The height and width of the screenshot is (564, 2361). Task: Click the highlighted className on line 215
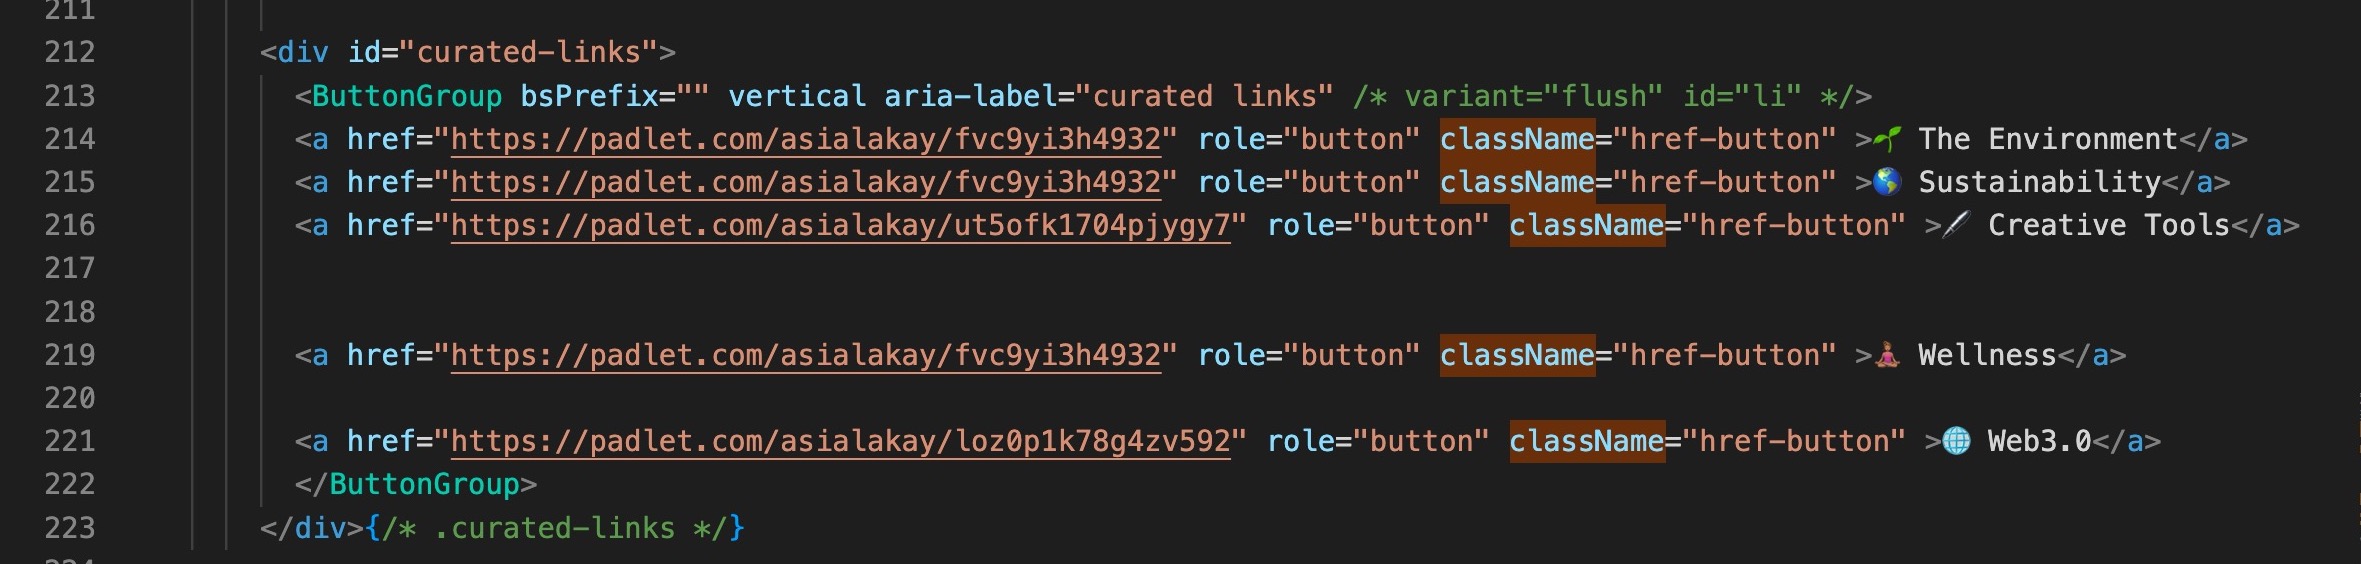tap(1517, 183)
